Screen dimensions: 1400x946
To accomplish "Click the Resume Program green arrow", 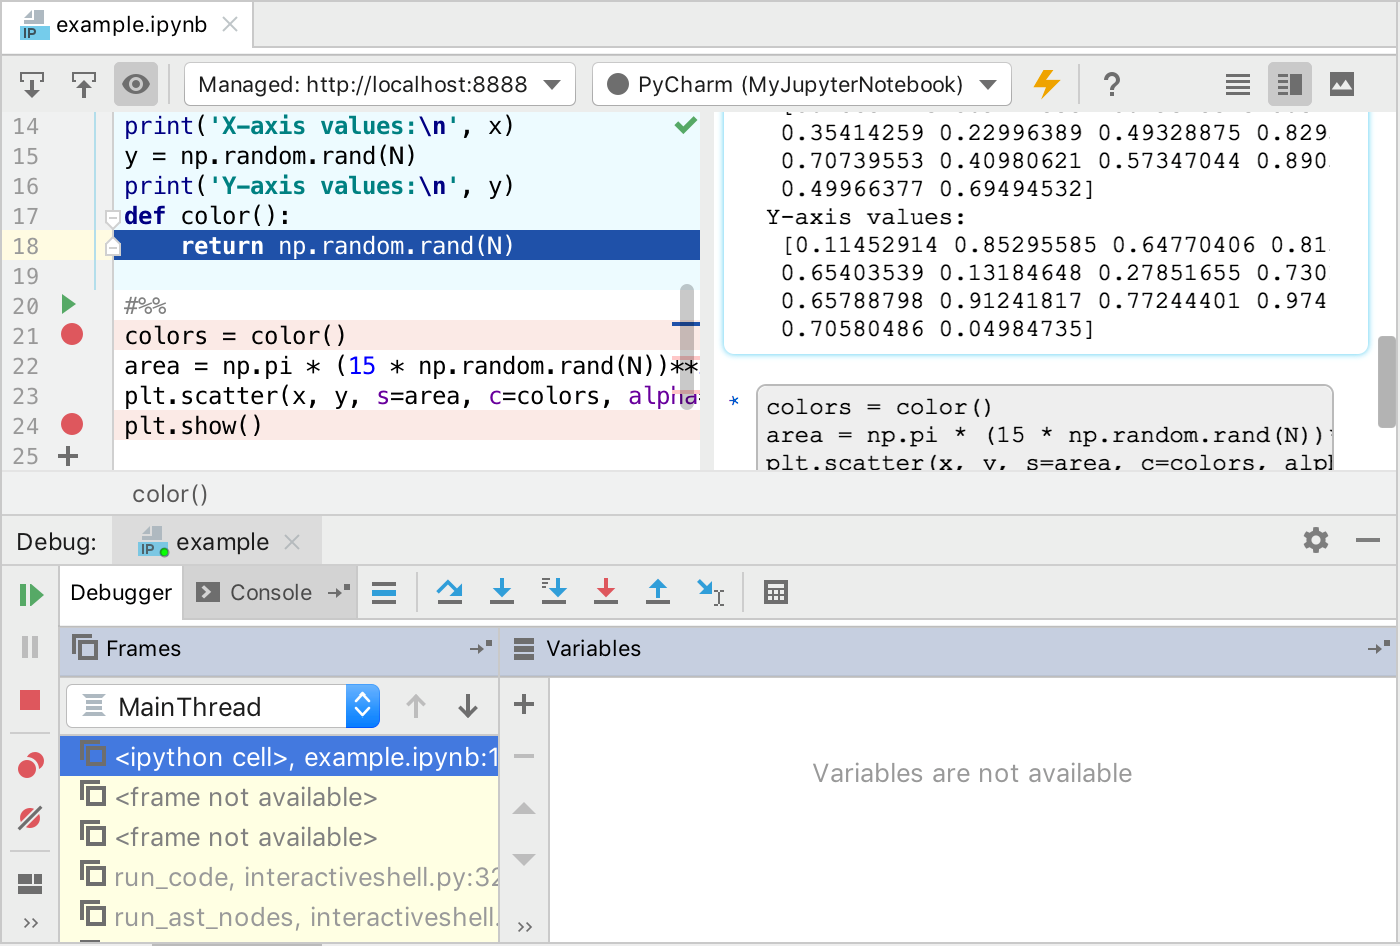I will coord(30,594).
